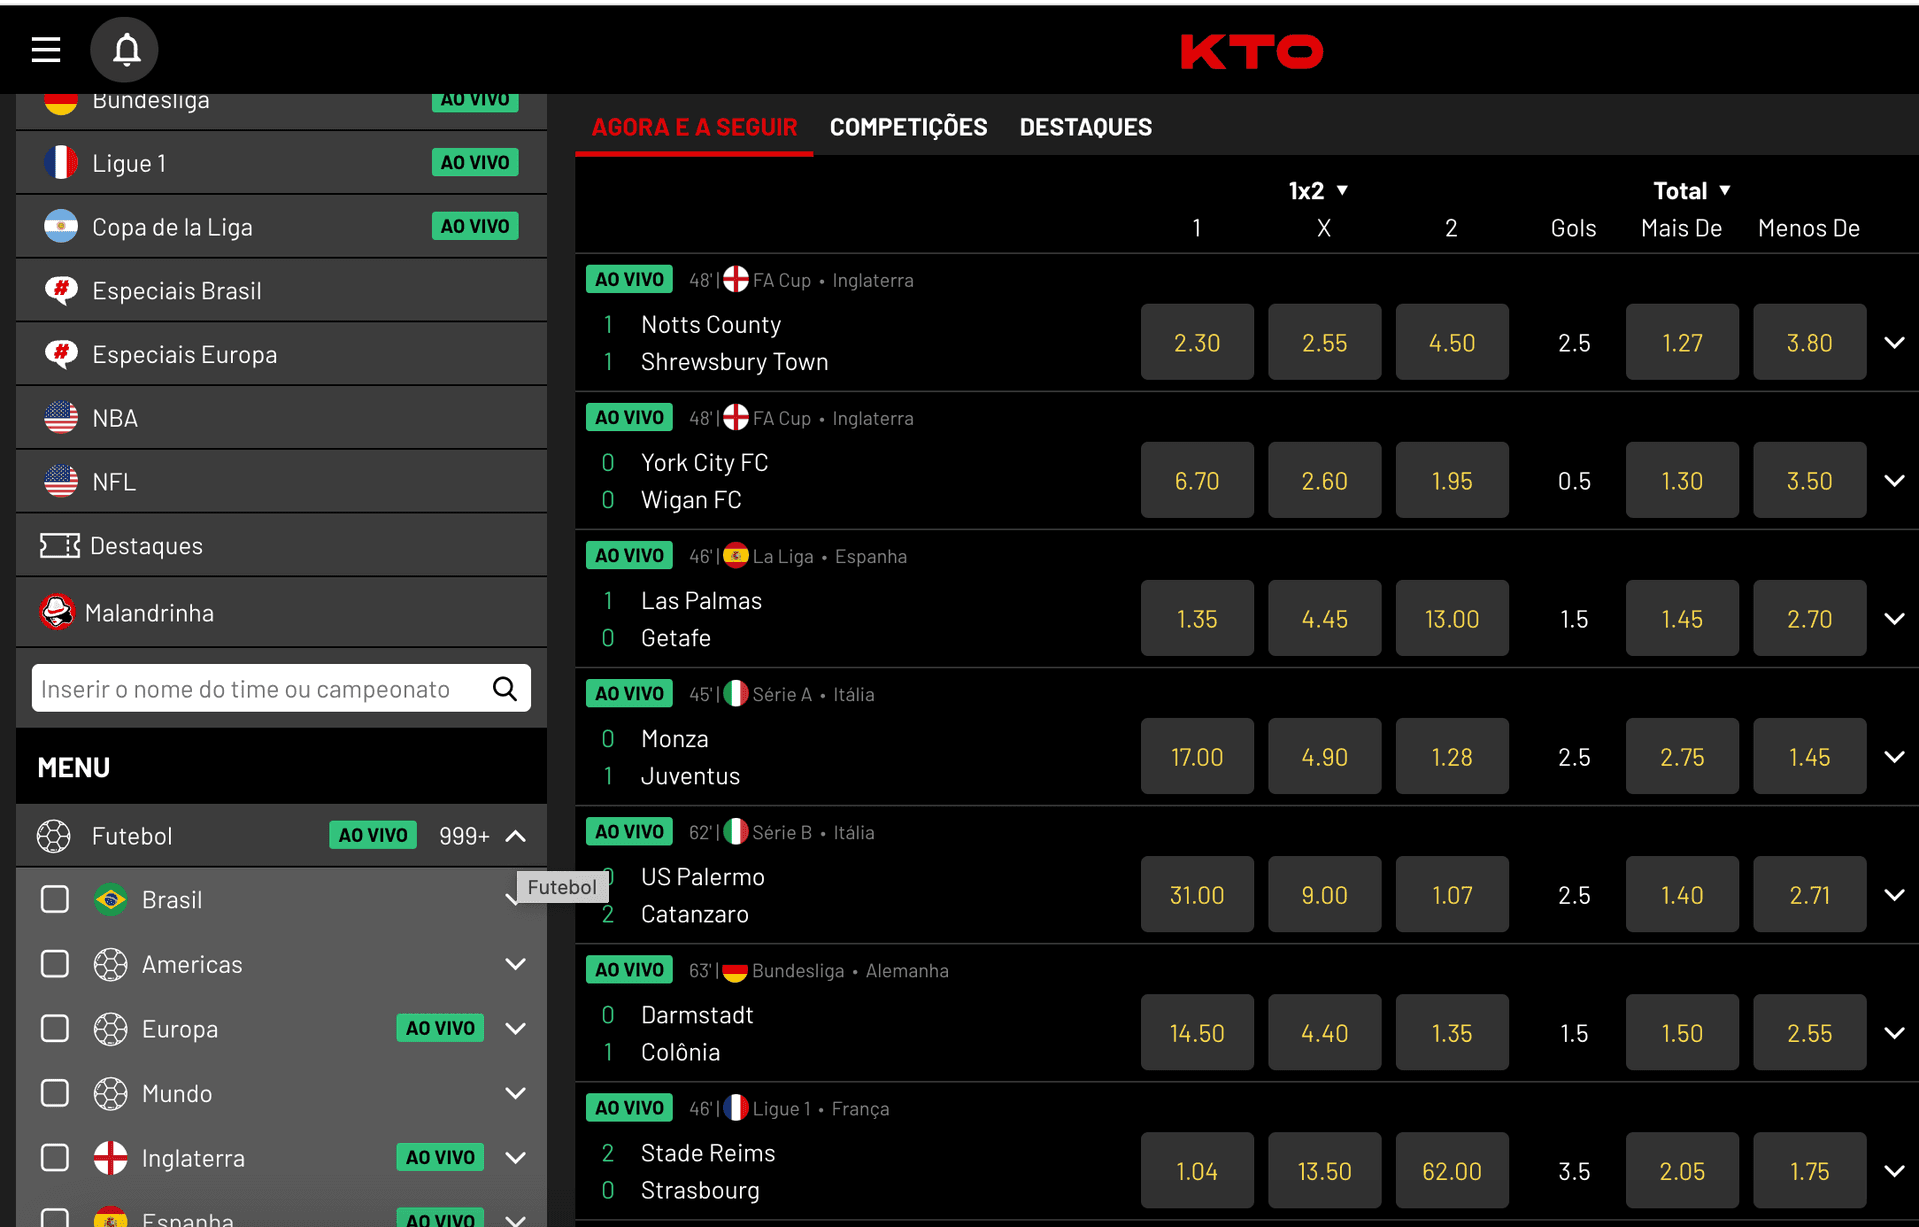Open Malandrinha from sidebar
This screenshot has width=1919, height=1227.
(281, 611)
